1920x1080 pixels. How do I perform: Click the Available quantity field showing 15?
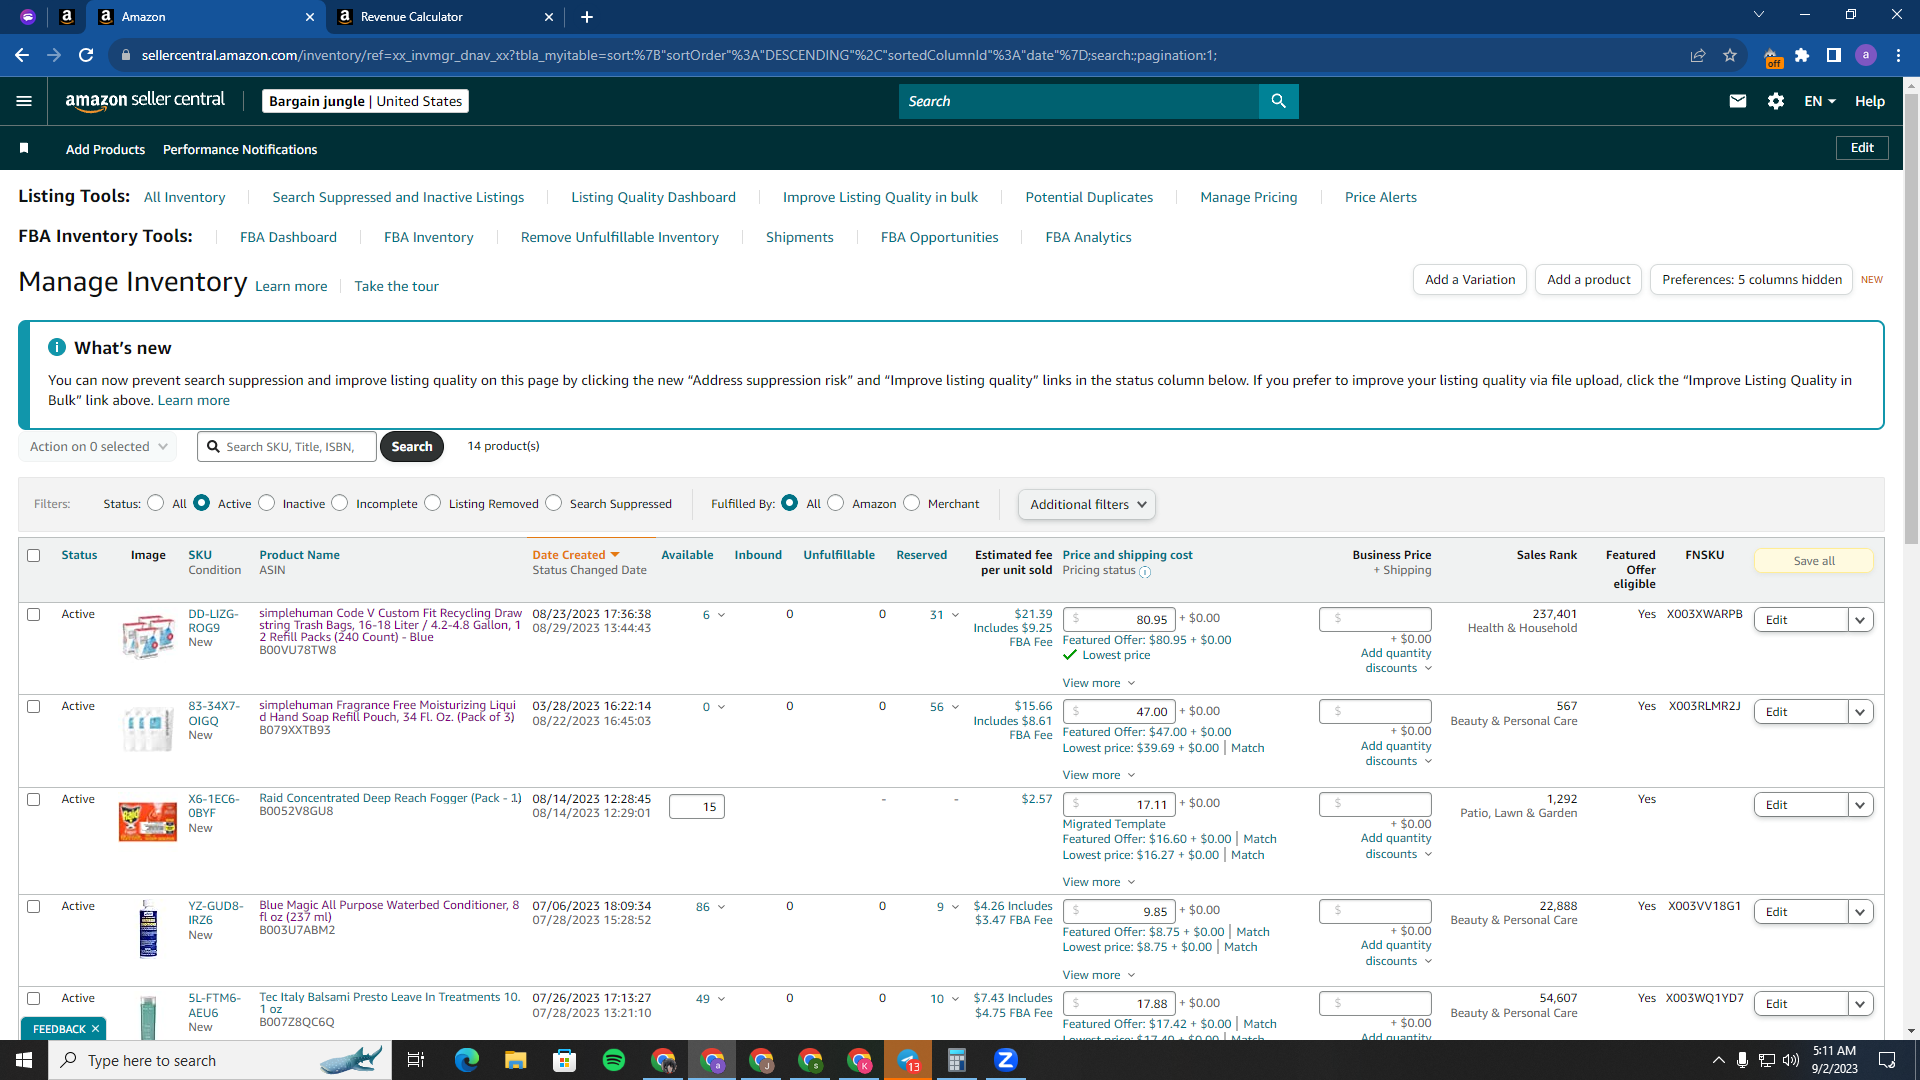(697, 807)
